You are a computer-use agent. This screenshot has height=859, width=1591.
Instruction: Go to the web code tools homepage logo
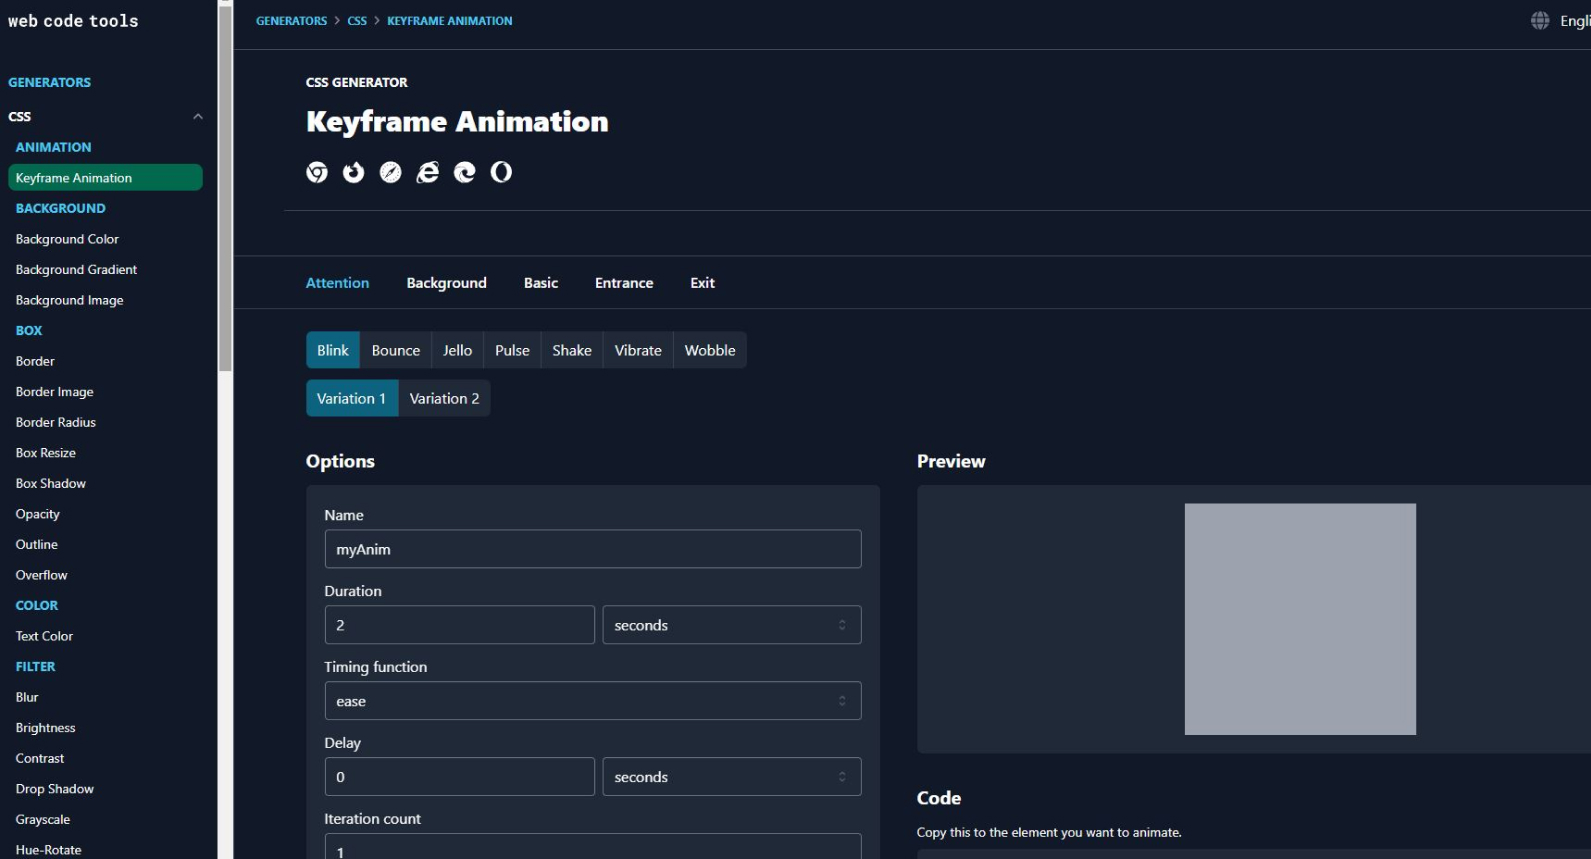click(x=73, y=21)
